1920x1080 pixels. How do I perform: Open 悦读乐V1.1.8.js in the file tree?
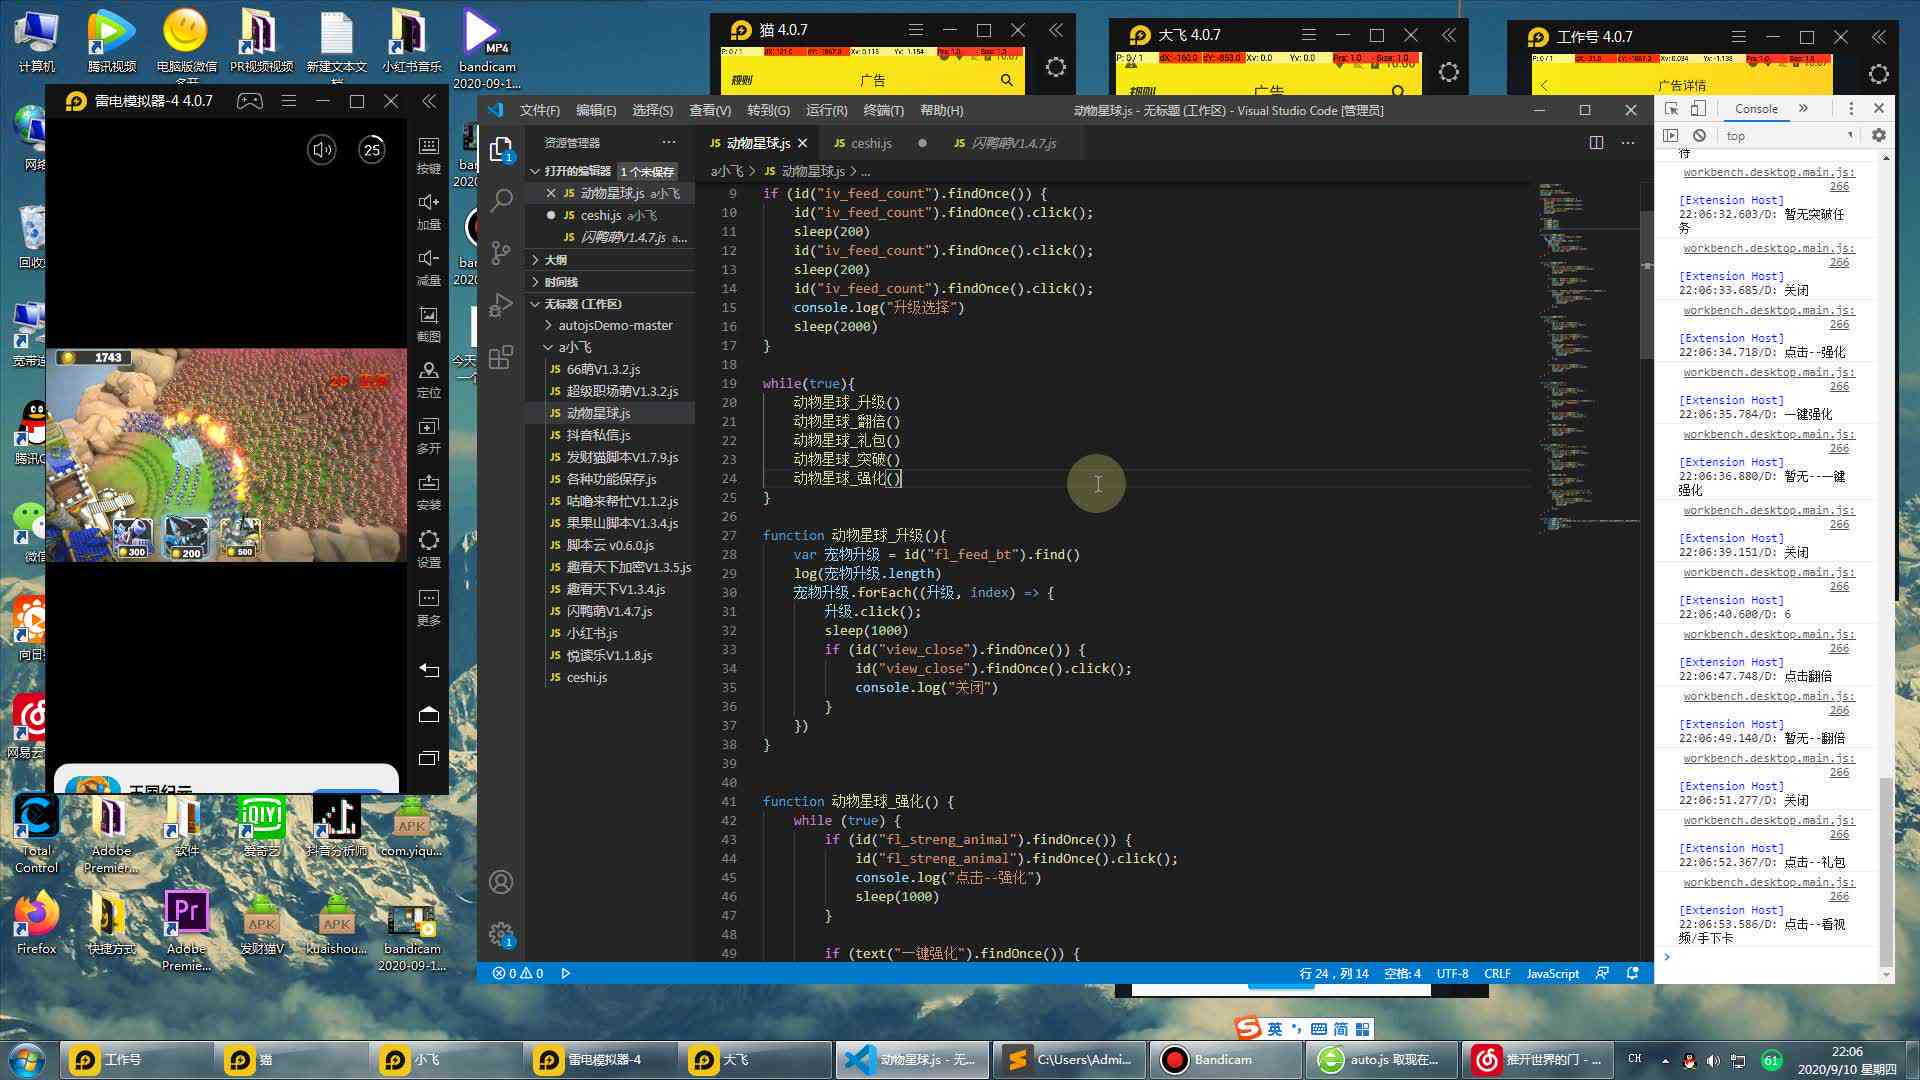click(609, 655)
